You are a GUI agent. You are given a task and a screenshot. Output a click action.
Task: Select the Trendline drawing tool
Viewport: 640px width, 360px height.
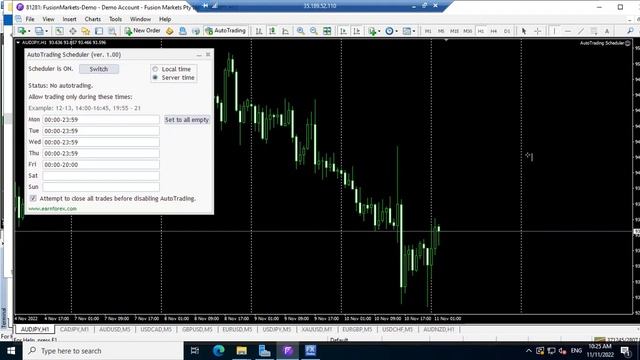[581, 31]
